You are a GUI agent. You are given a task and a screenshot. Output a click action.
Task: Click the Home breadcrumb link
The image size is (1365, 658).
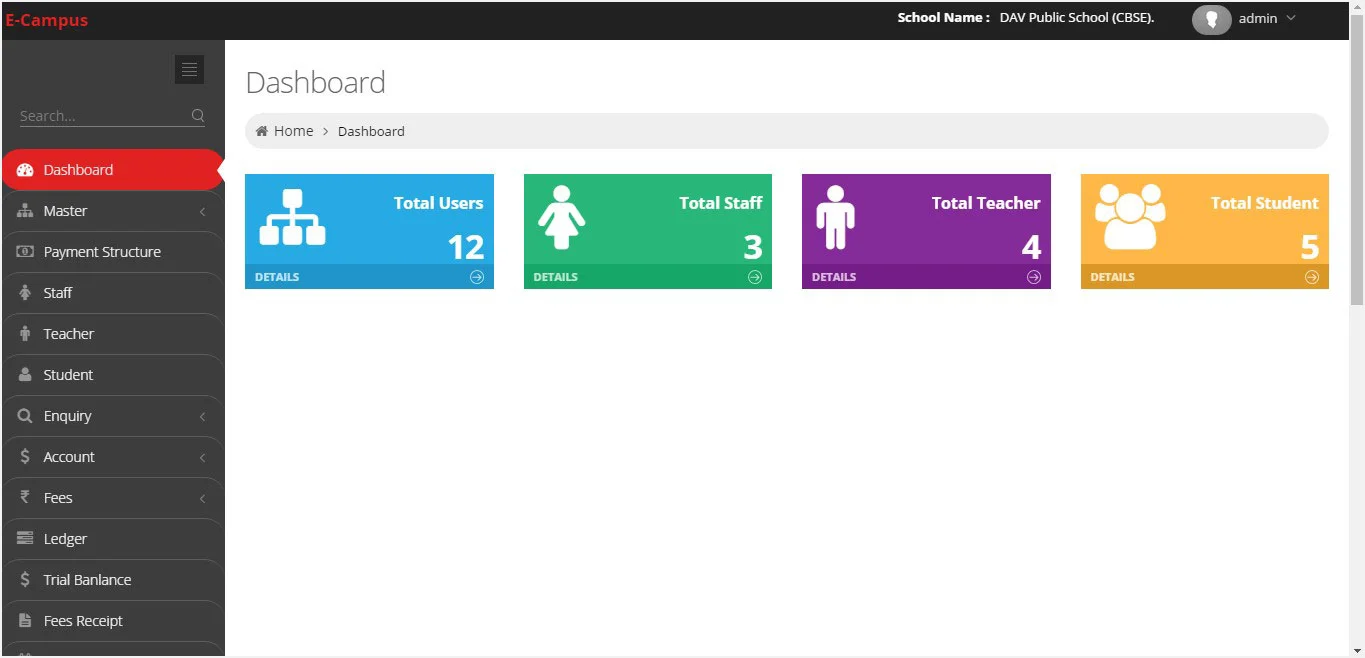pyautogui.click(x=293, y=131)
